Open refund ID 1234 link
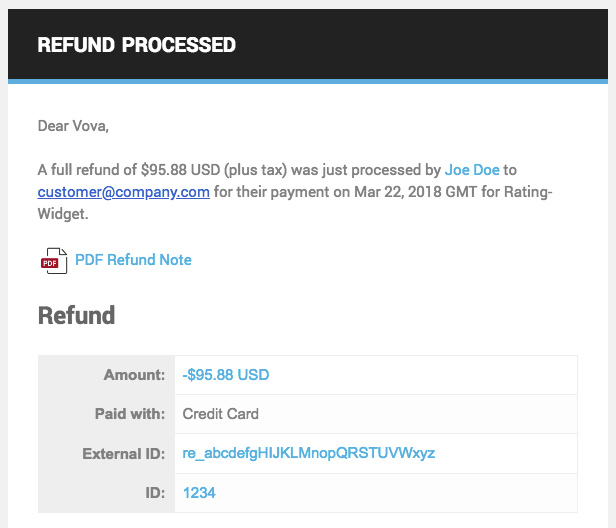The image size is (616, 528). point(199,492)
